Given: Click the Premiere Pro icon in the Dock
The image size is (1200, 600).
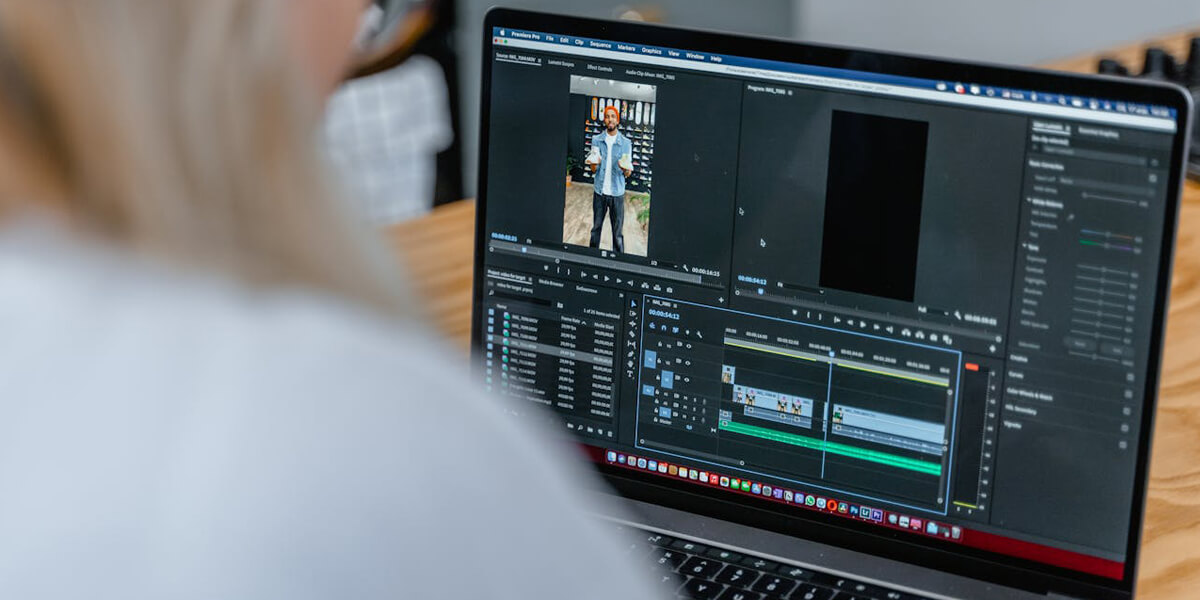Looking at the screenshot, I should 877,515.
